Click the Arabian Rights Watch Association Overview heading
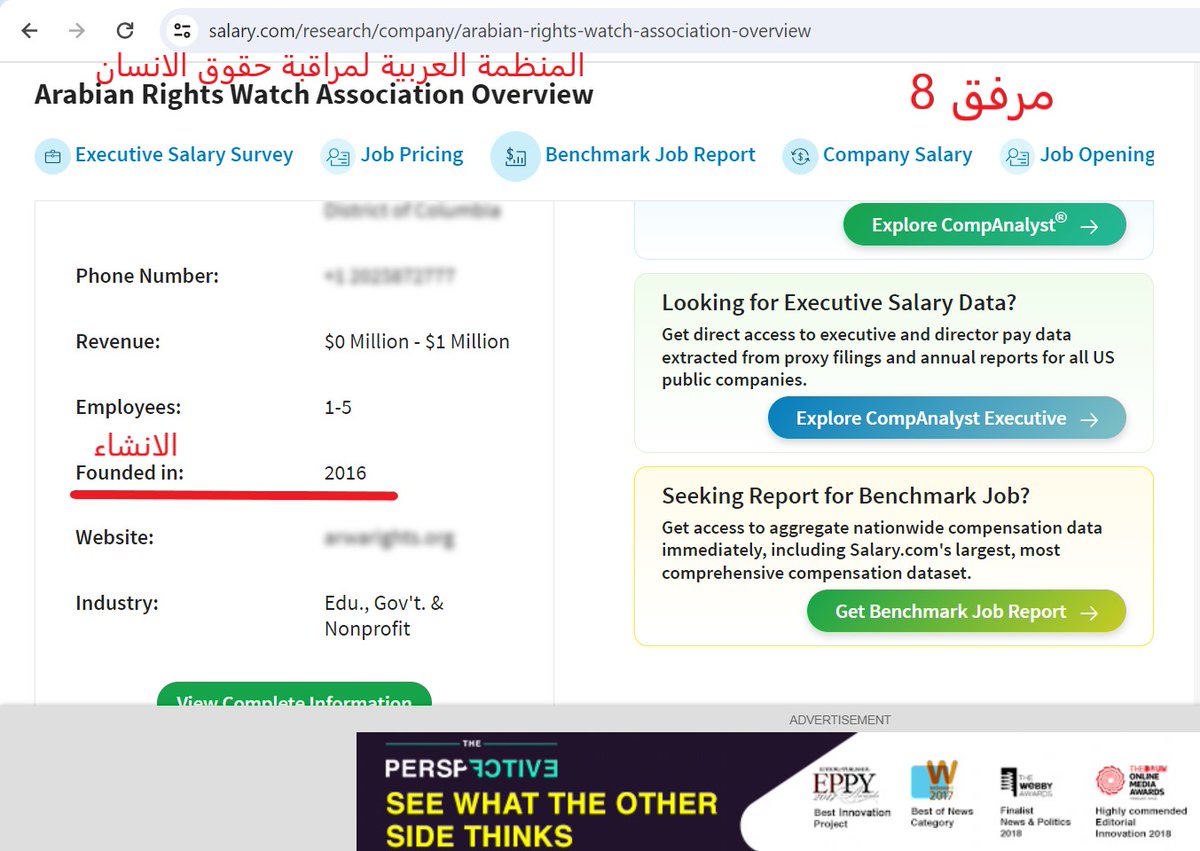 pyautogui.click(x=314, y=95)
